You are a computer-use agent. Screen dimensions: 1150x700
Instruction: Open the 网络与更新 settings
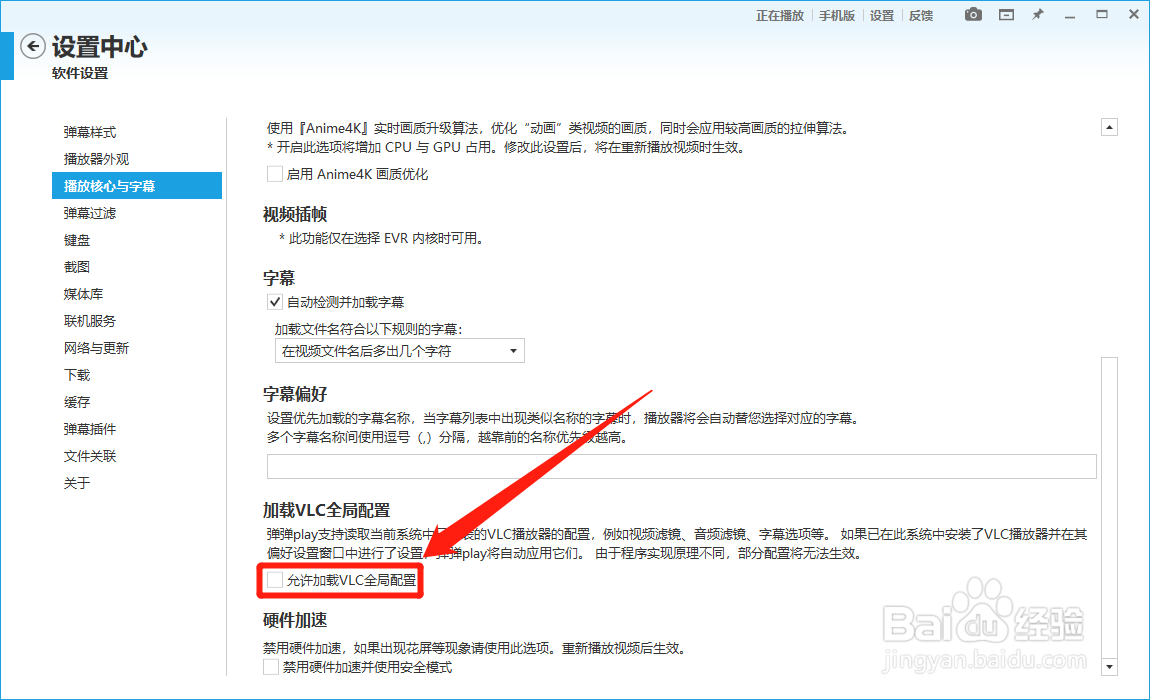pyautogui.click(x=136, y=348)
